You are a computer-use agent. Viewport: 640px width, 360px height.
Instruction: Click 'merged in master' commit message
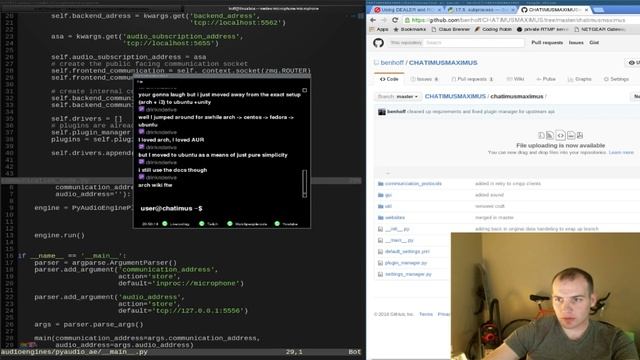click(x=494, y=218)
